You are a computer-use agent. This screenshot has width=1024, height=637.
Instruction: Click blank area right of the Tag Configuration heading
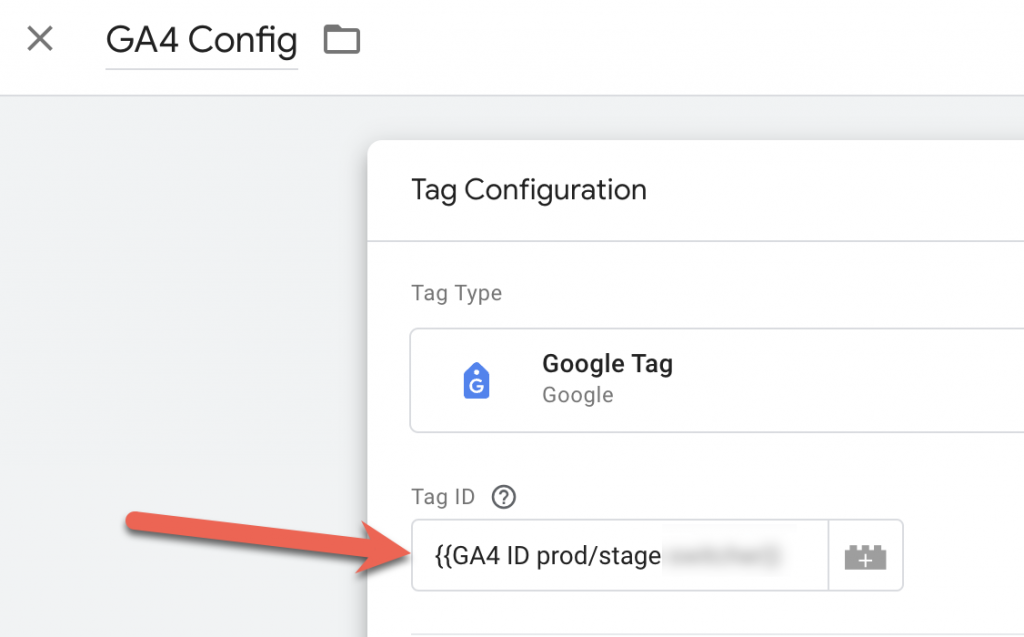(x=836, y=191)
